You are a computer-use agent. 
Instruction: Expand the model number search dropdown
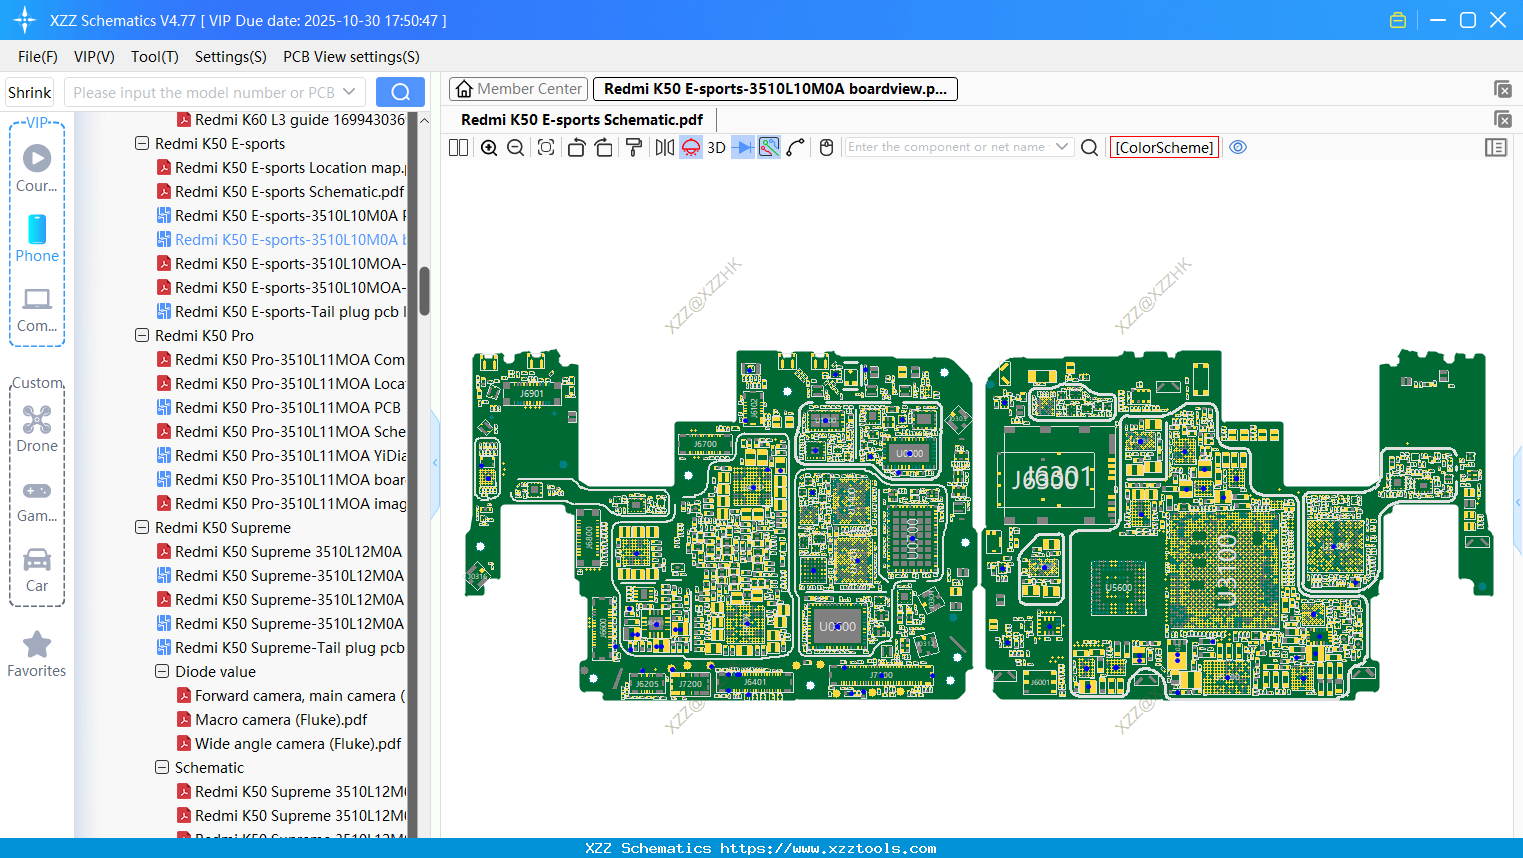pyautogui.click(x=352, y=91)
